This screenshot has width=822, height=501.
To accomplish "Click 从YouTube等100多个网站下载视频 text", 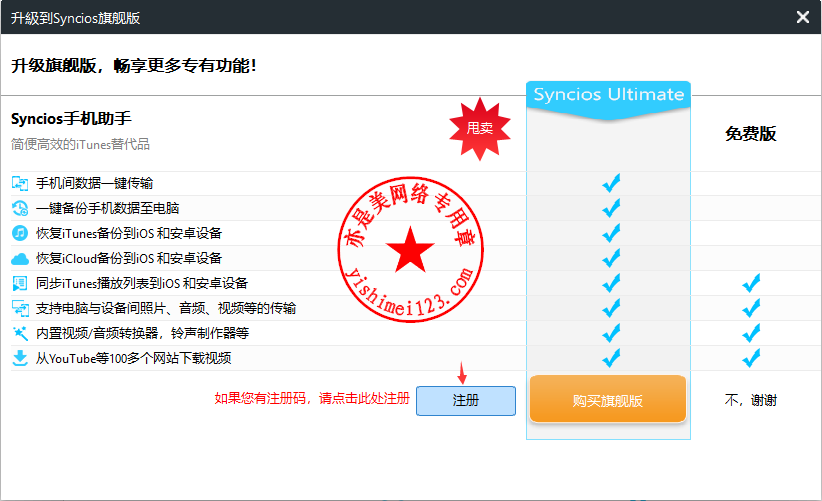I will click(x=133, y=358).
